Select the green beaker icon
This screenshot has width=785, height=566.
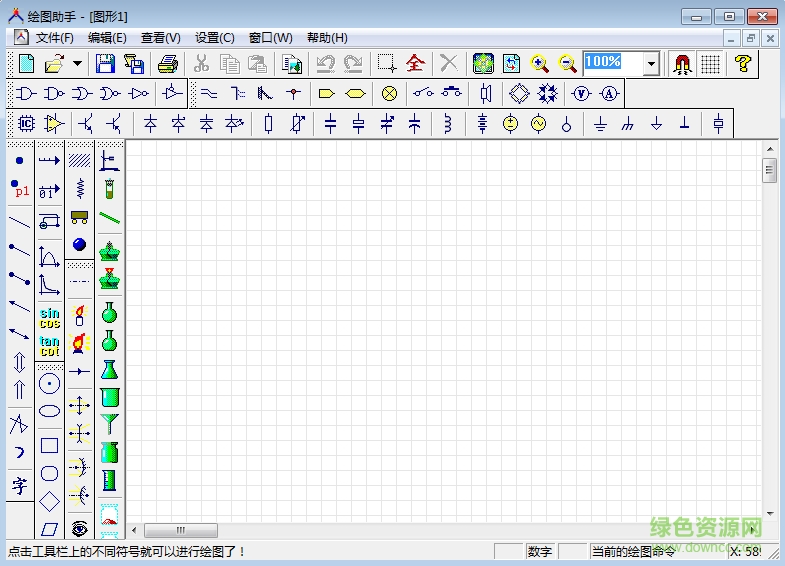point(109,398)
